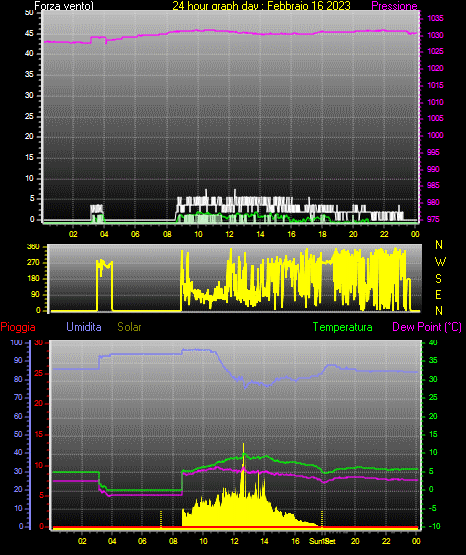This screenshot has width=466, height=555.
Task: Click blue humidity axis value 50
Action: click(18, 434)
